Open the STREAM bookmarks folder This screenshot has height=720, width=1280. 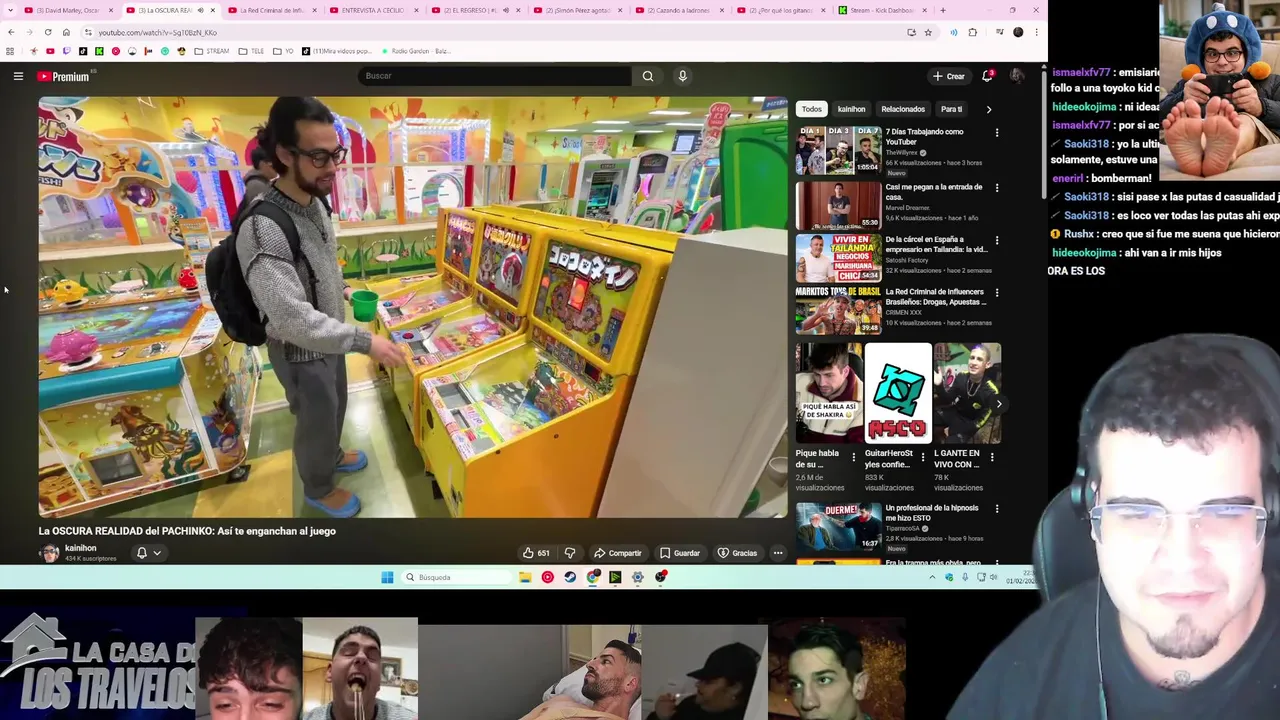coord(212,51)
